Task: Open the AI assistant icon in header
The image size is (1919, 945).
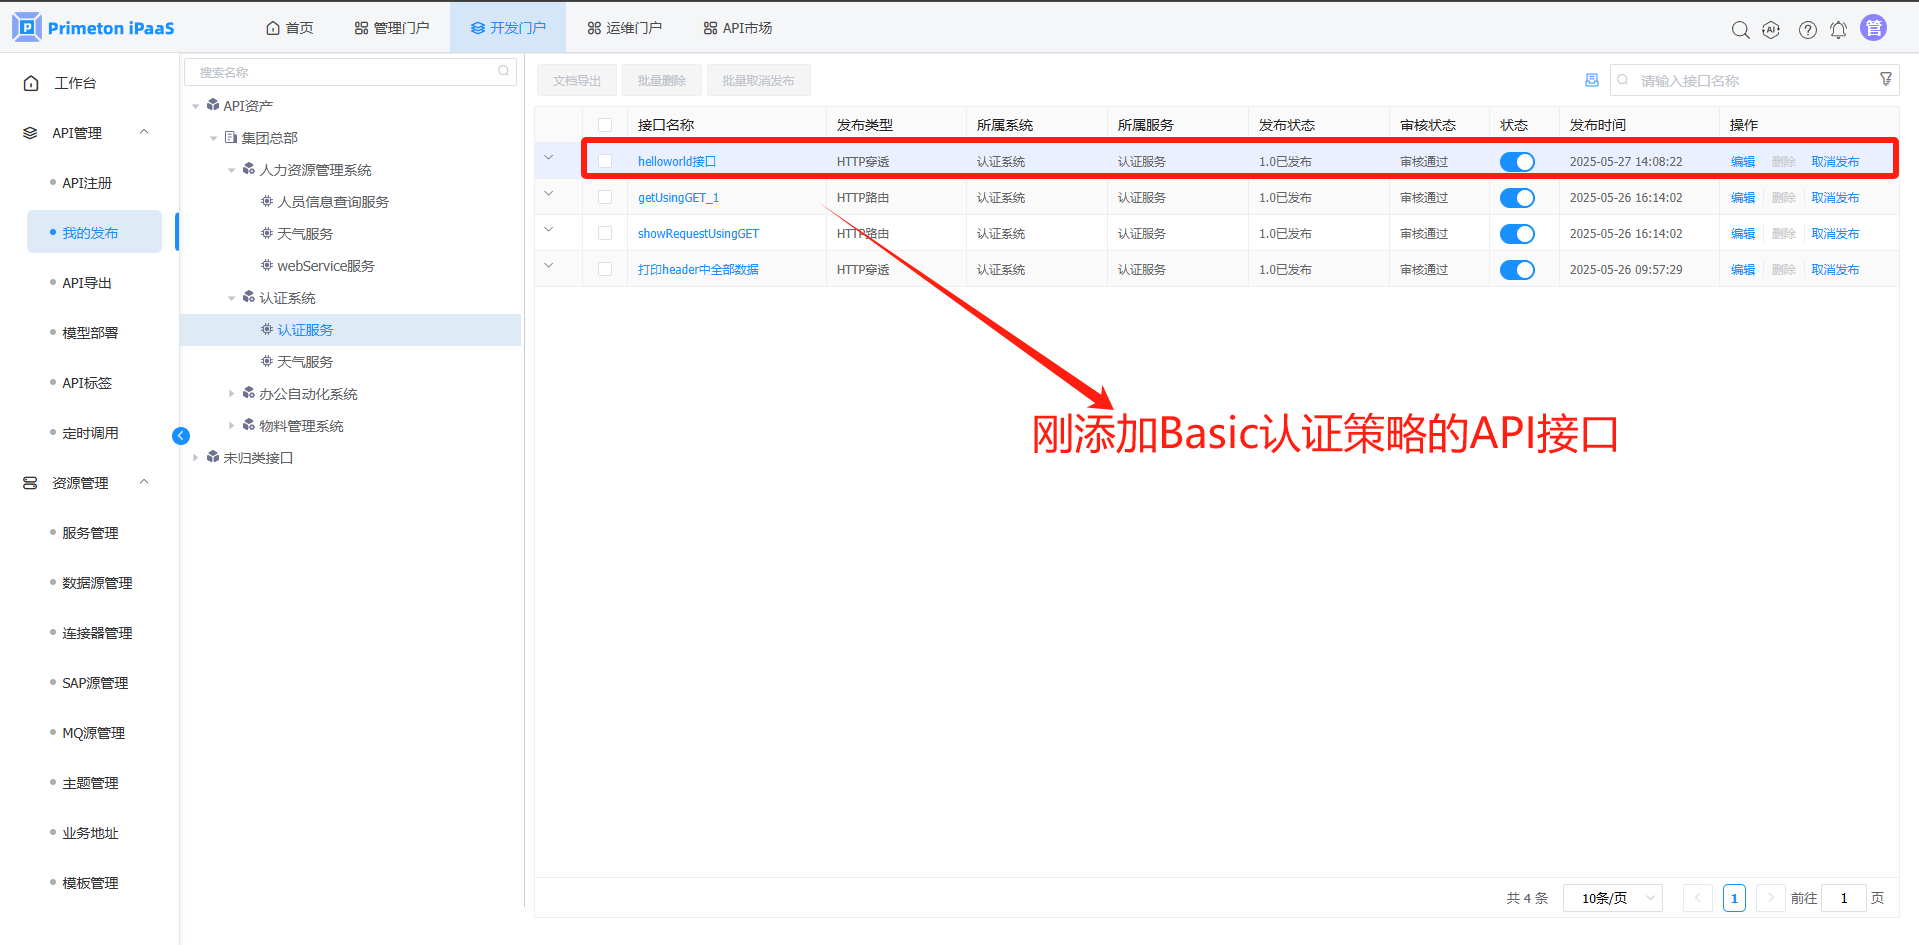Action: pos(1771,30)
